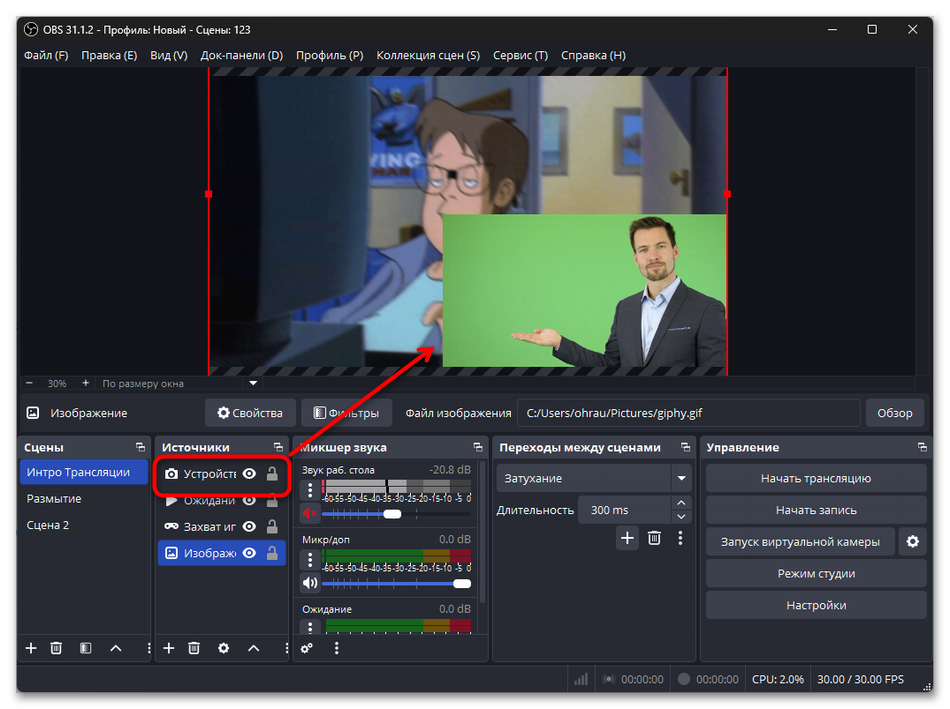
Task: Expand the По размеру окна scale dropdown
Action: point(253,383)
